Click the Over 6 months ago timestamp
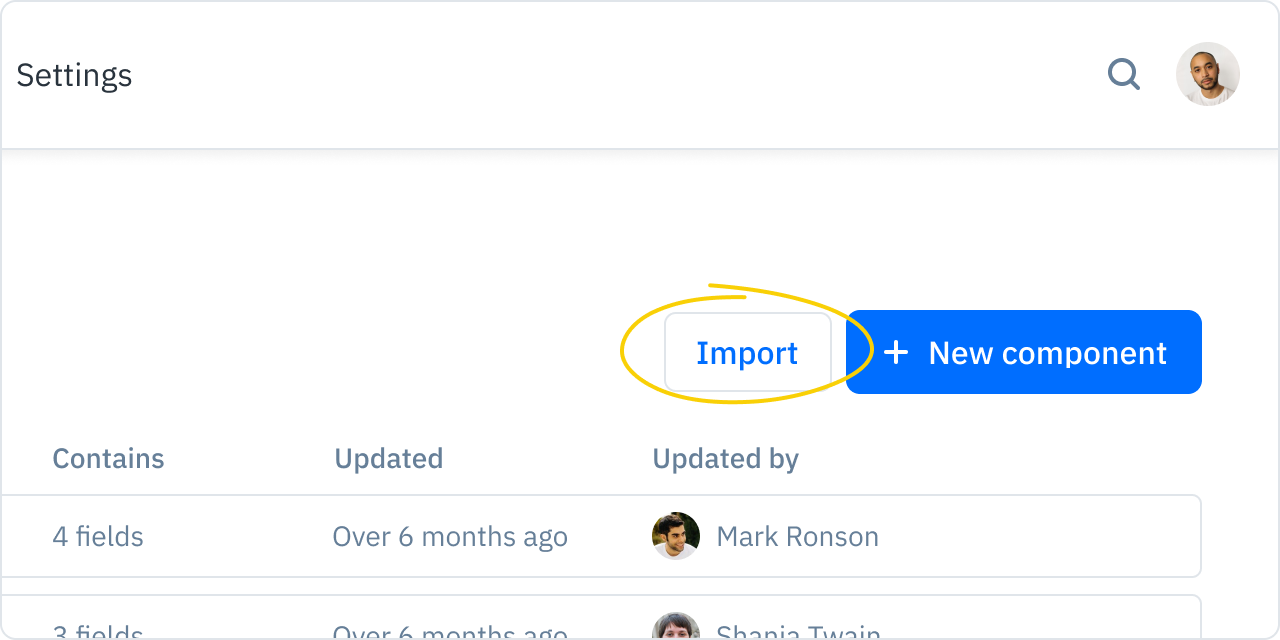This screenshot has height=640, width=1280. point(450,536)
